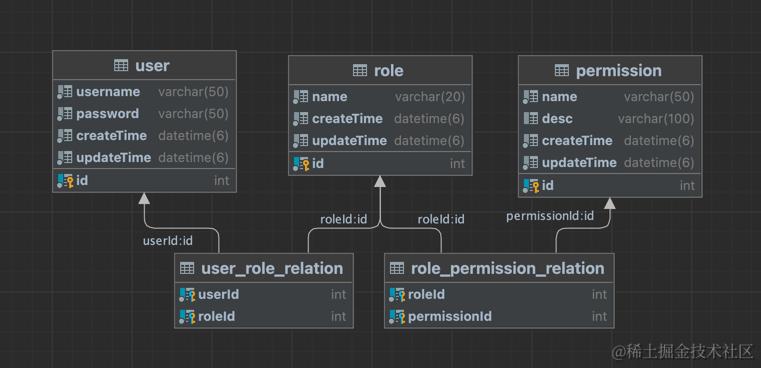Click primary key icon of permission id

pyautogui.click(x=531, y=186)
